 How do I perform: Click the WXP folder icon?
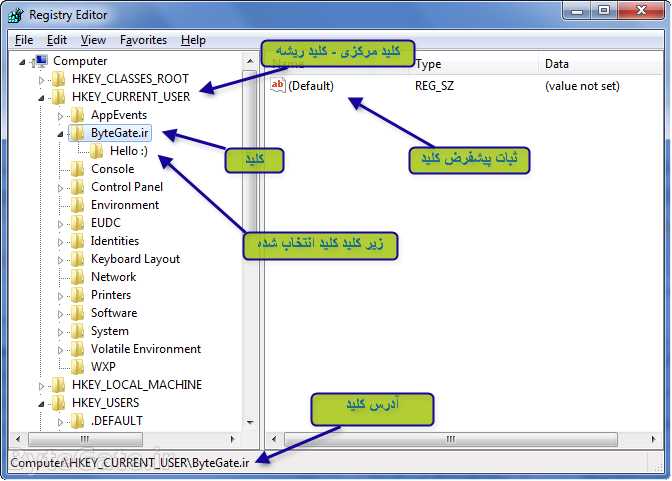point(77,367)
